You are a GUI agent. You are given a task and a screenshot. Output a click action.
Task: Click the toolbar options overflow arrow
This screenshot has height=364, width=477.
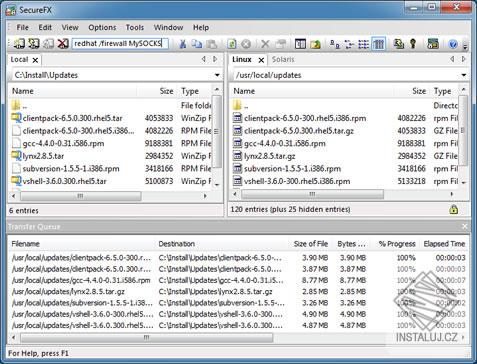465,46
